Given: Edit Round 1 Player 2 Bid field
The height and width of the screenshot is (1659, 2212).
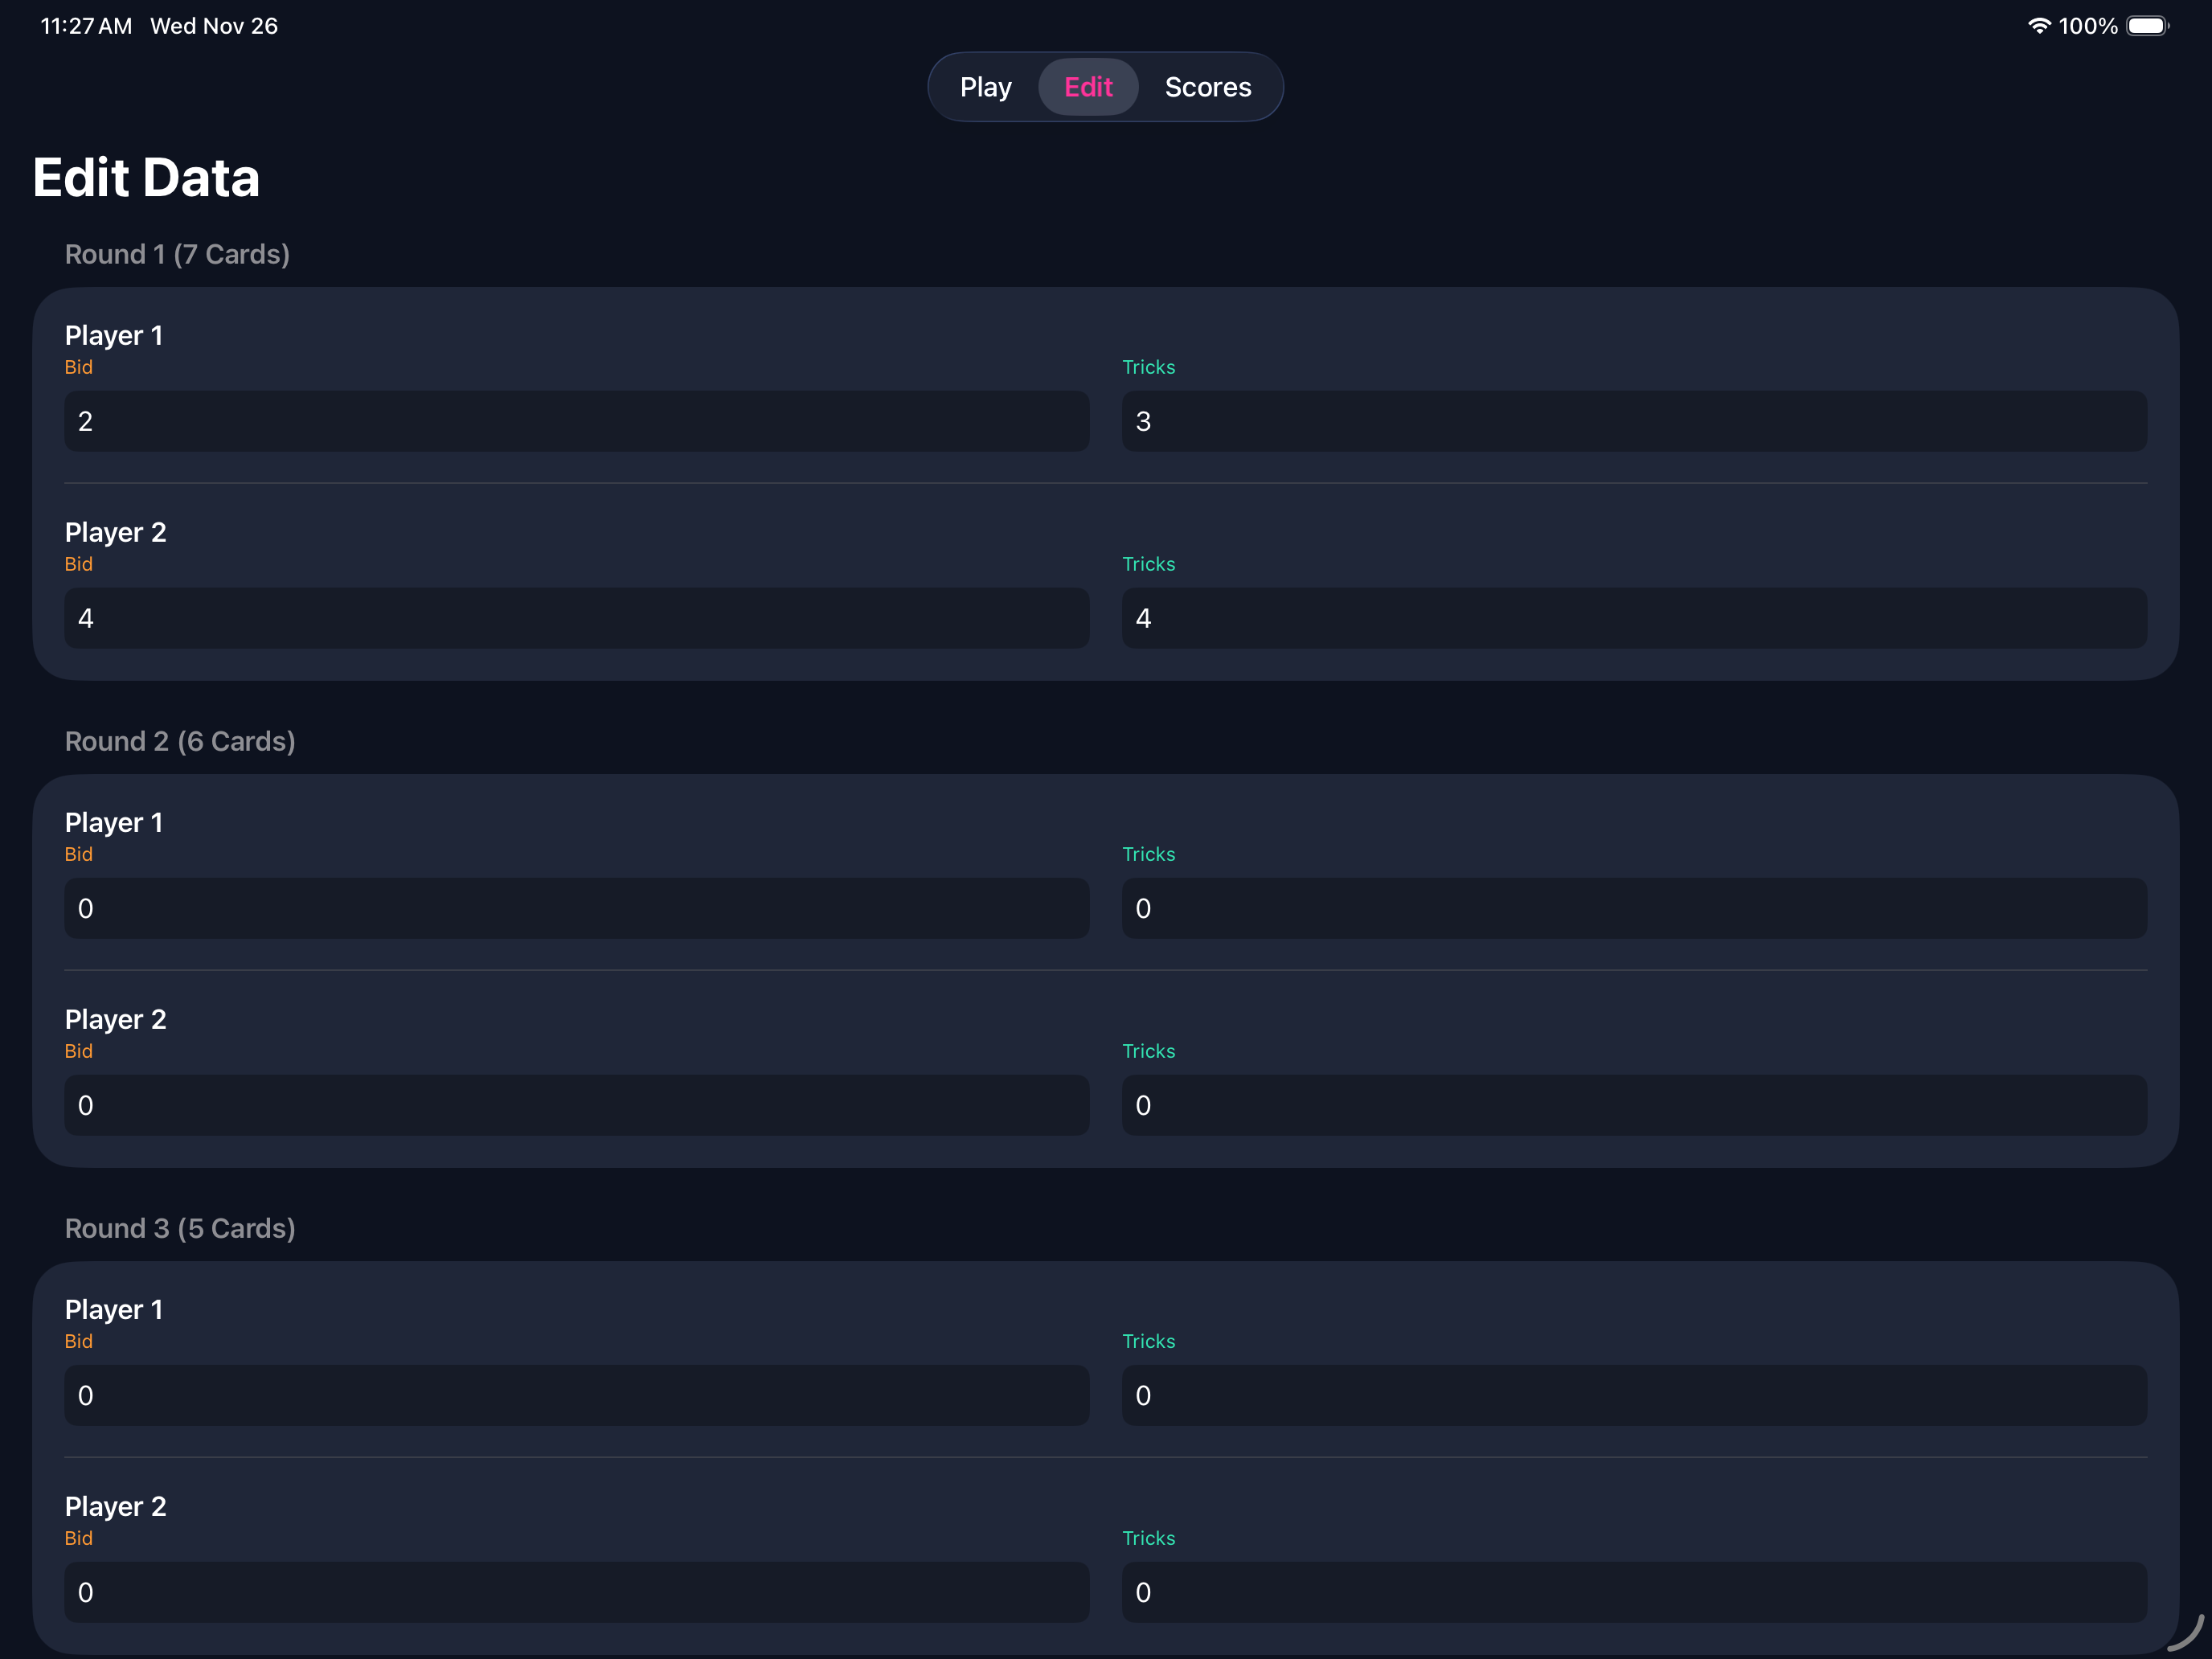Looking at the screenshot, I should (x=577, y=618).
